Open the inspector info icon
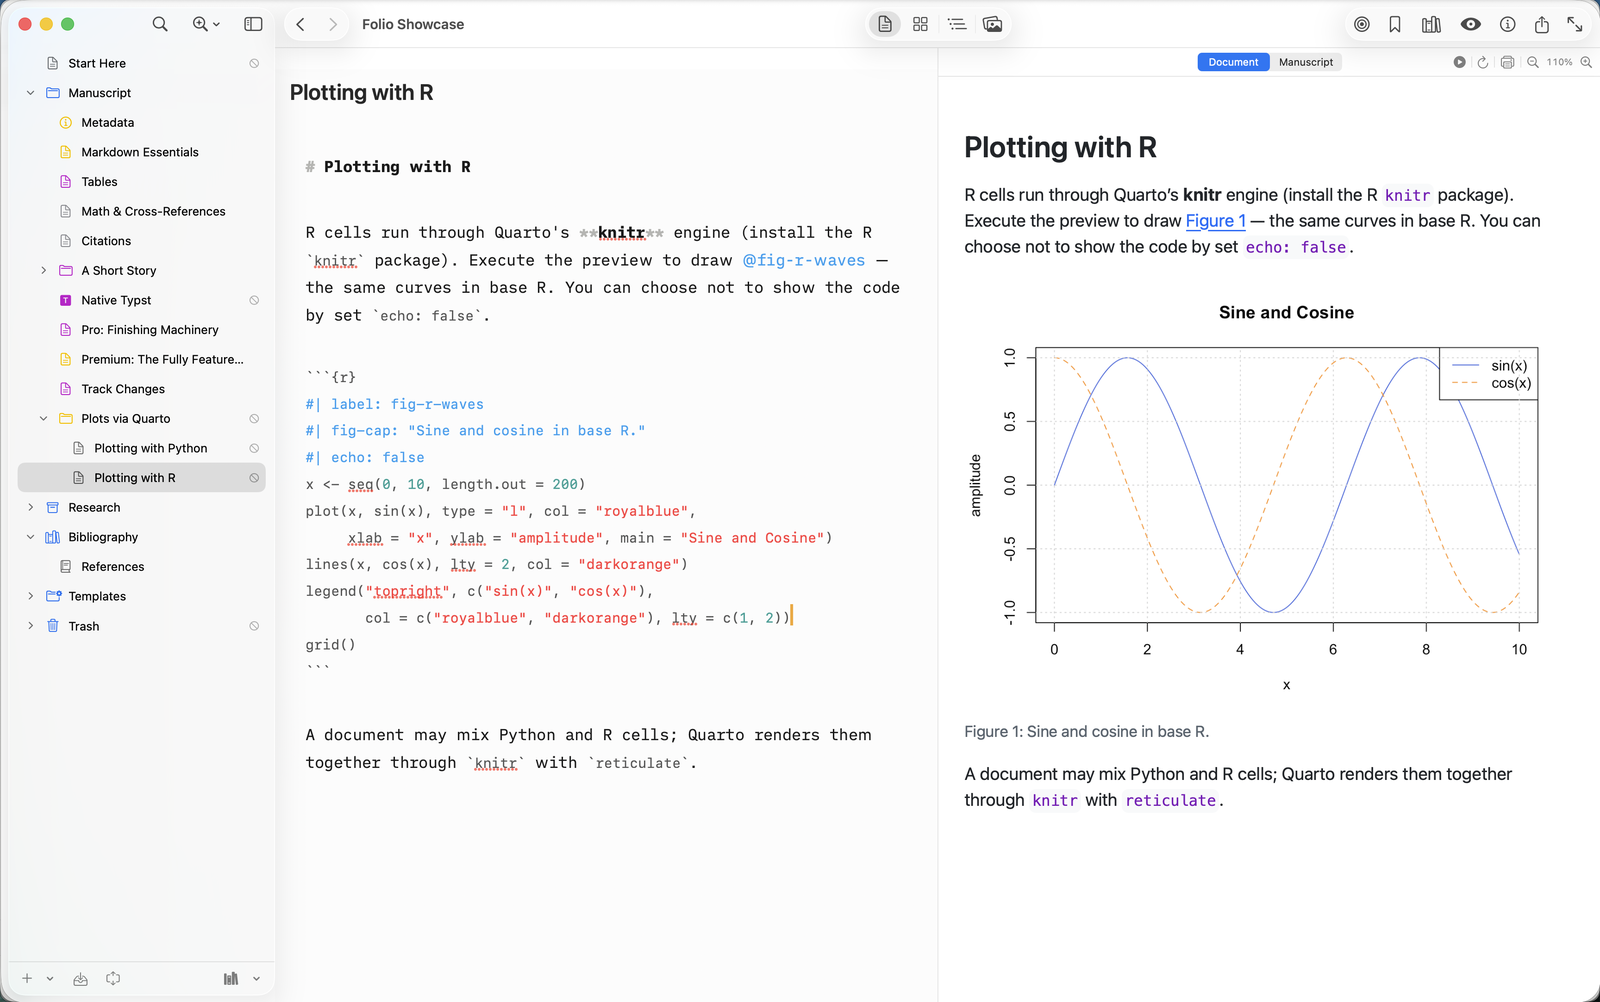 [x=1507, y=24]
